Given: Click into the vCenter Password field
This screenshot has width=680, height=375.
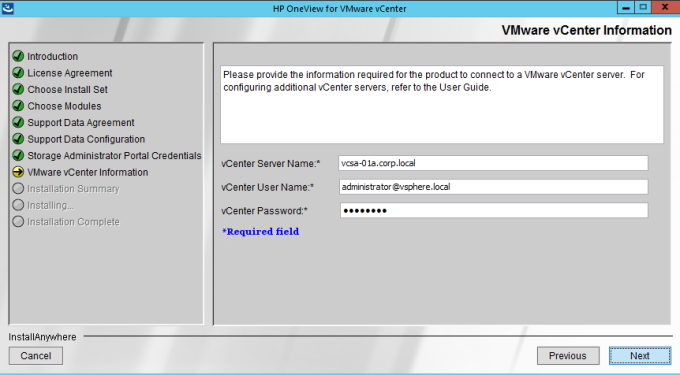Looking at the screenshot, I should tap(494, 211).
